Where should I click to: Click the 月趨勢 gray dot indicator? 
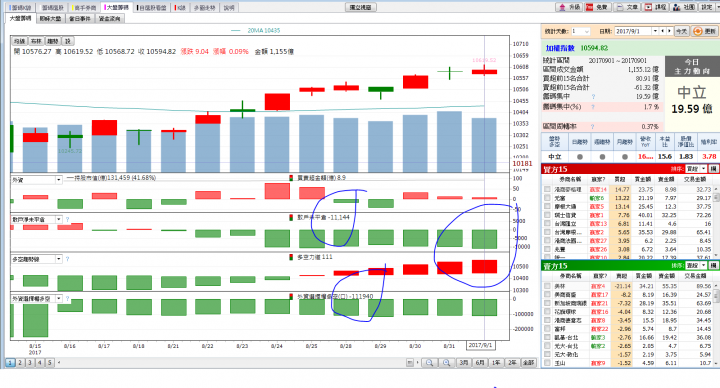[x=624, y=157]
